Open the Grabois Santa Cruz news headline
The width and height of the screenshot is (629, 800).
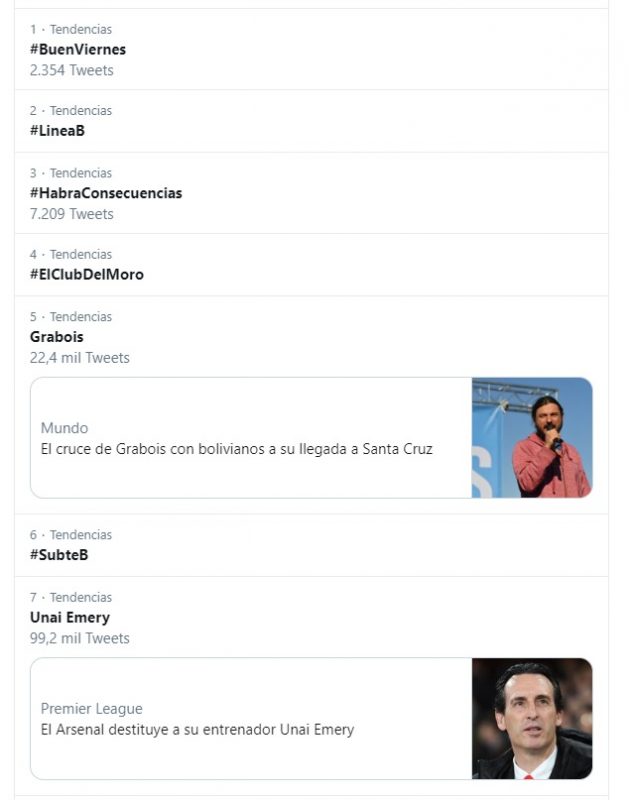click(x=237, y=449)
